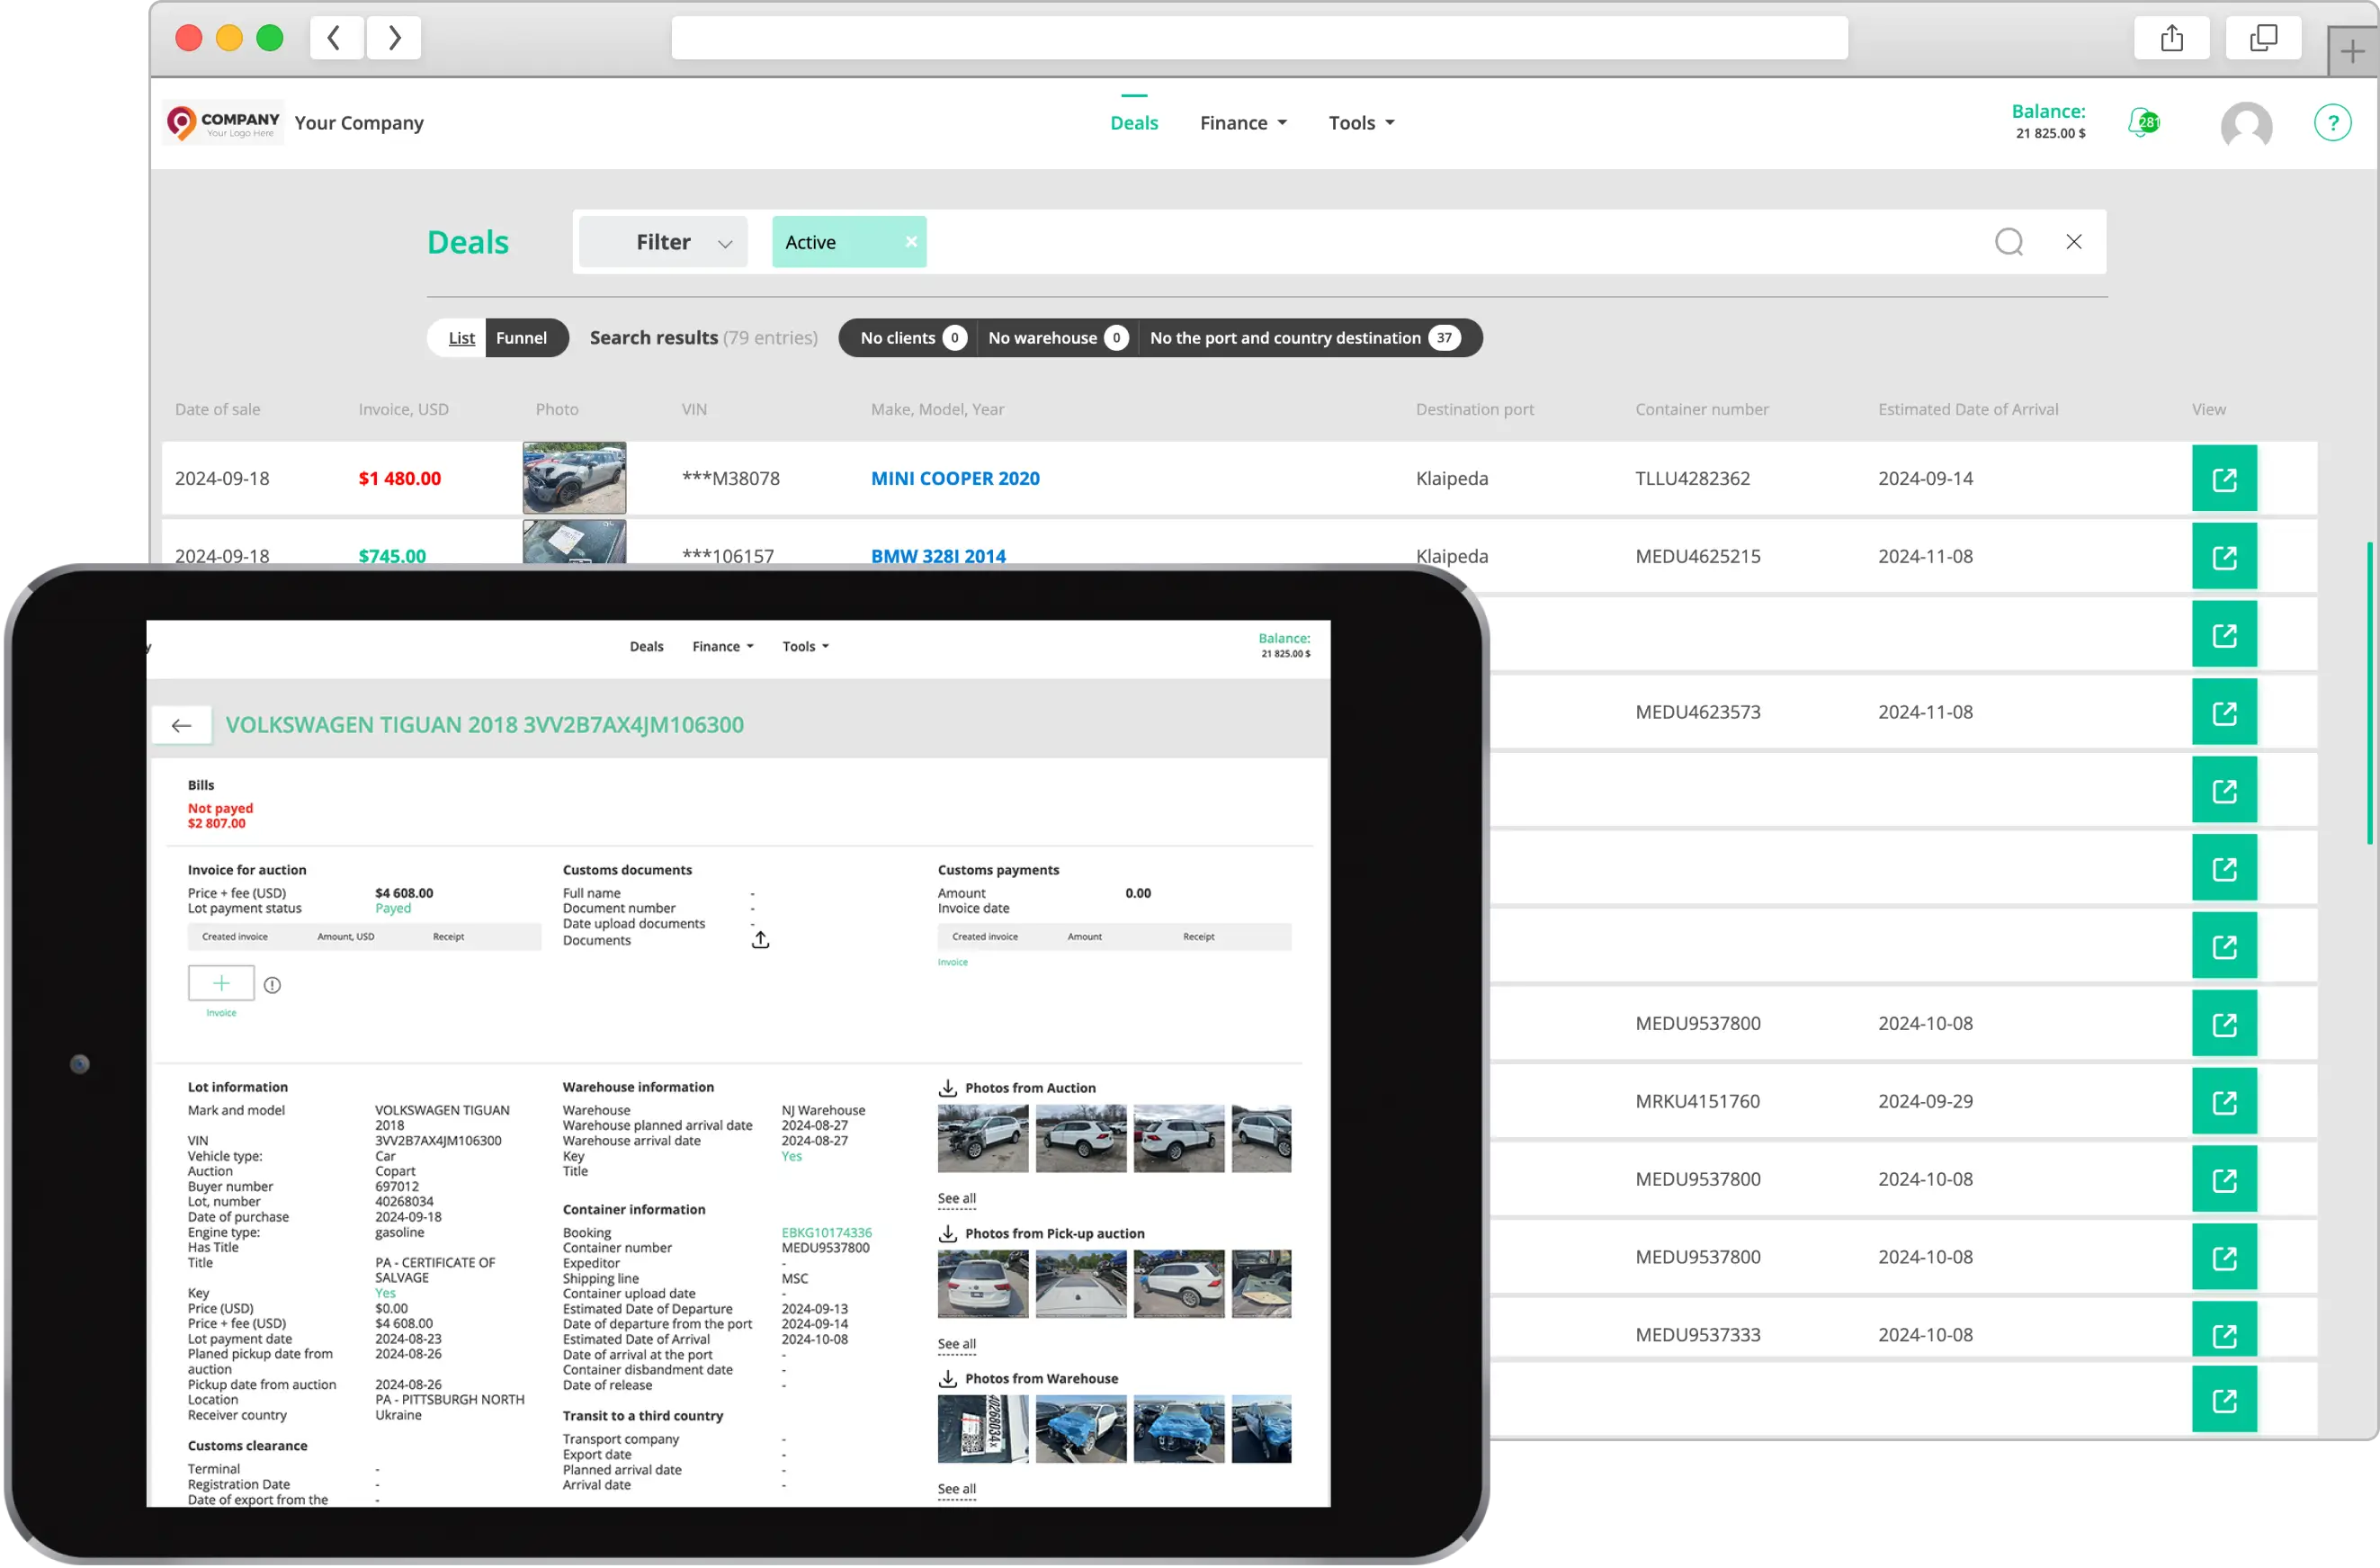Image resolution: width=2380 pixels, height=1568 pixels.
Task: Click See all under Photos from Auction
Action: pyautogui.click(x=956, y=1199)
